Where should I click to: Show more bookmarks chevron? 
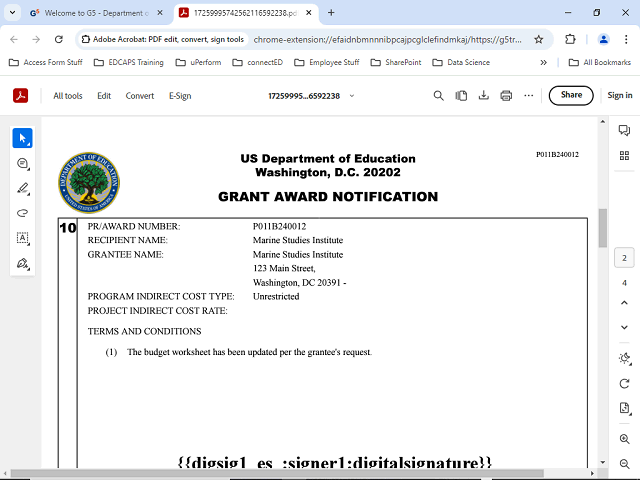(x=543, y=62)
